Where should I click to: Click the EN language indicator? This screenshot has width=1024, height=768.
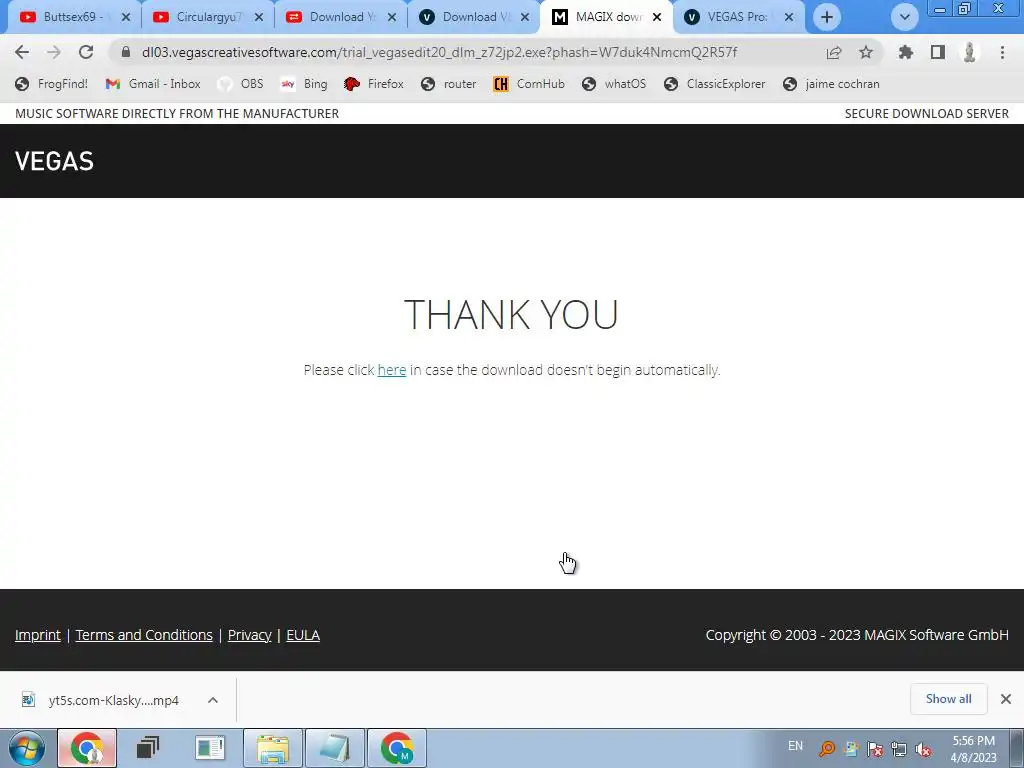[x=795, y=746]
